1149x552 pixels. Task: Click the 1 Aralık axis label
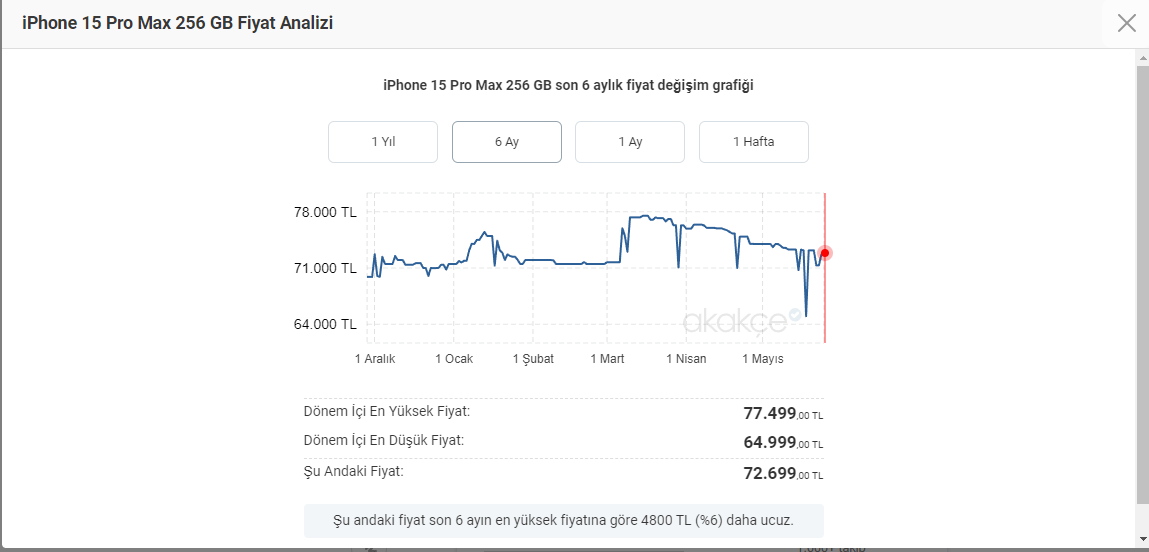(375, 359)
